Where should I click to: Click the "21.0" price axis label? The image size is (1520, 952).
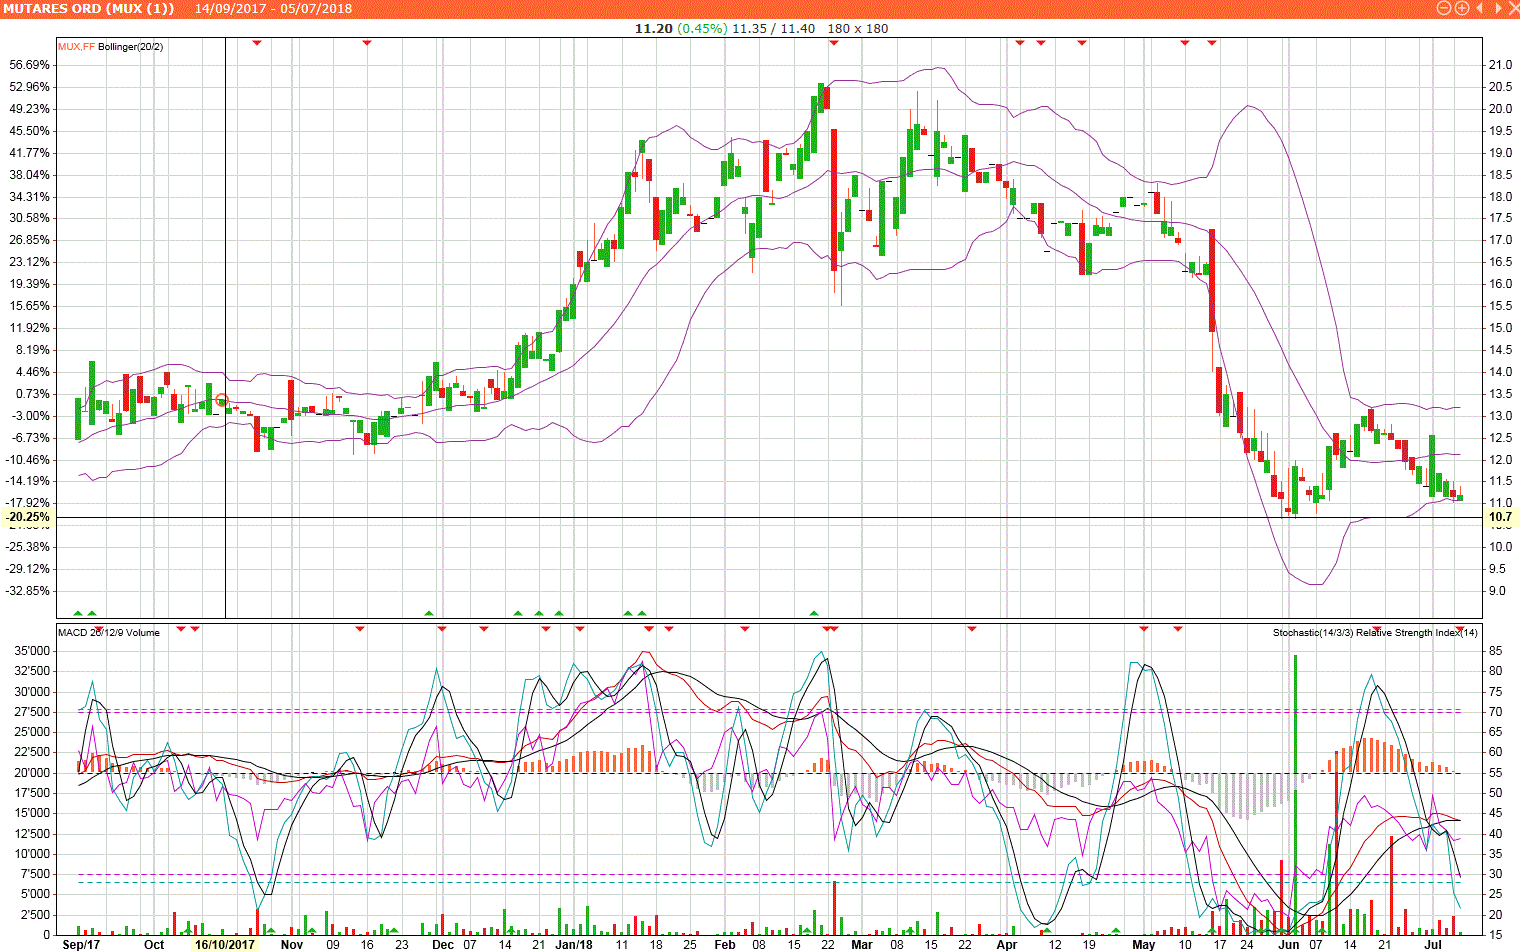1500,65
